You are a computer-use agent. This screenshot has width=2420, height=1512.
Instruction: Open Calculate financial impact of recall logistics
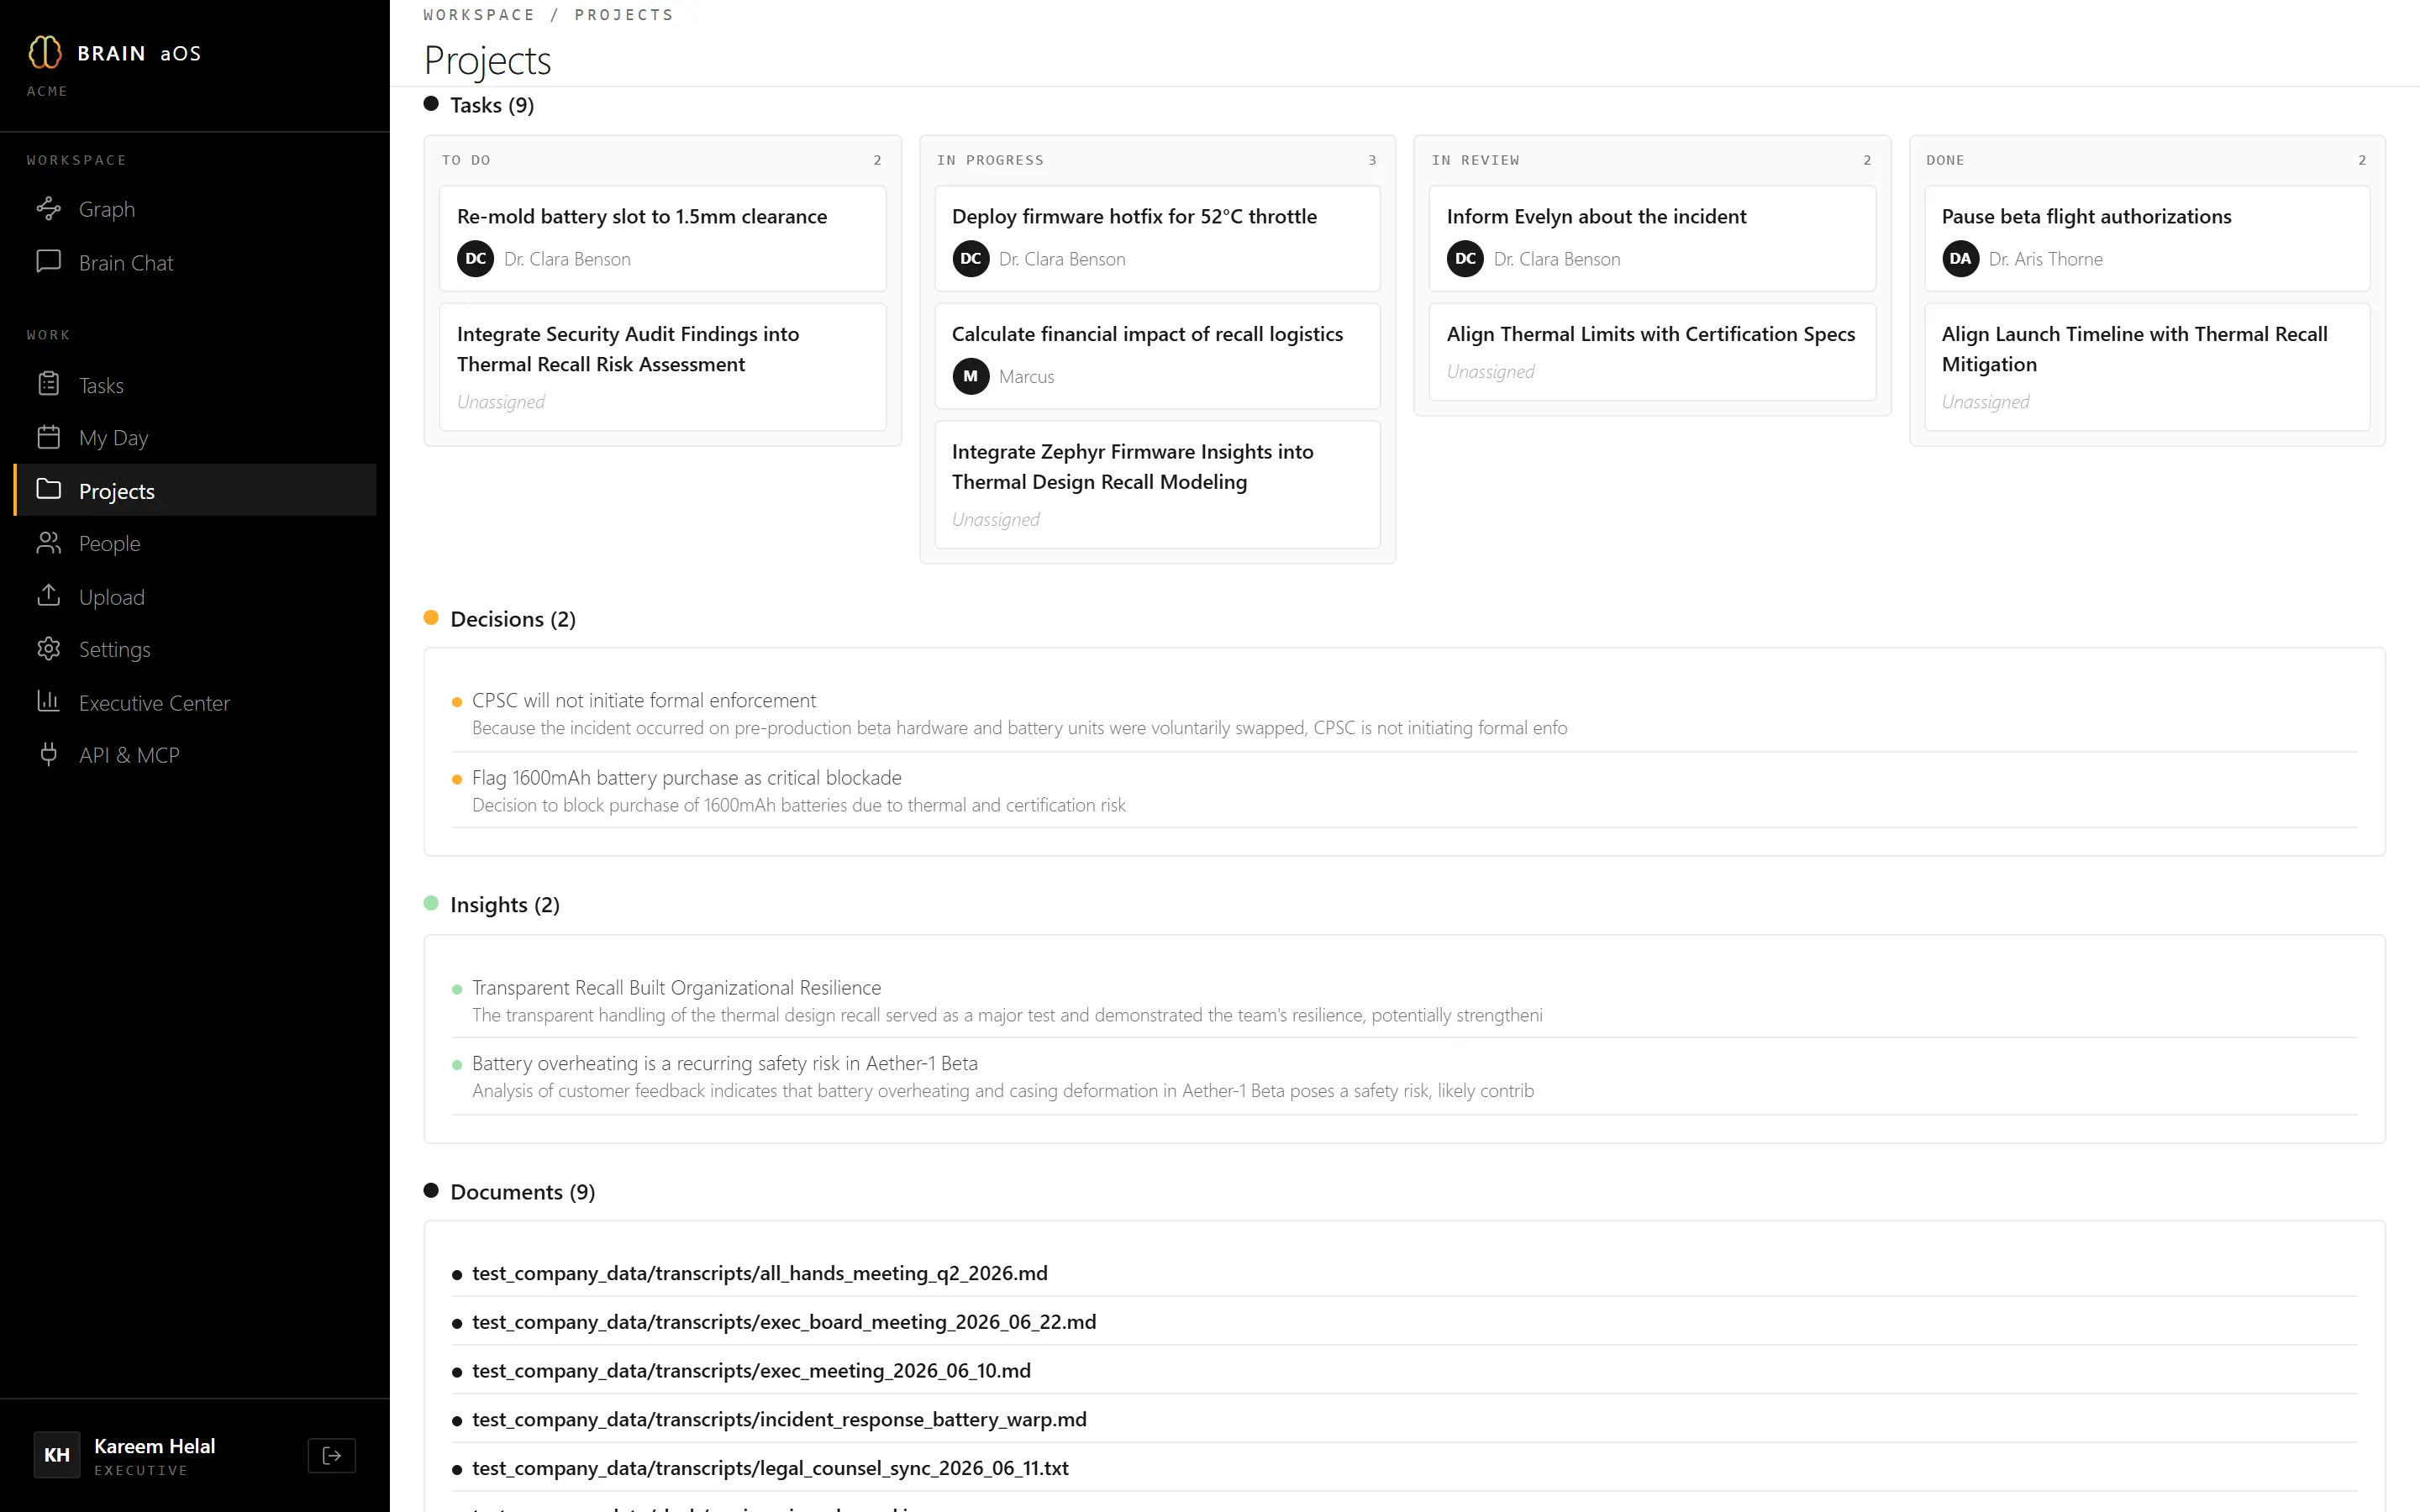tap(1157, 356)
